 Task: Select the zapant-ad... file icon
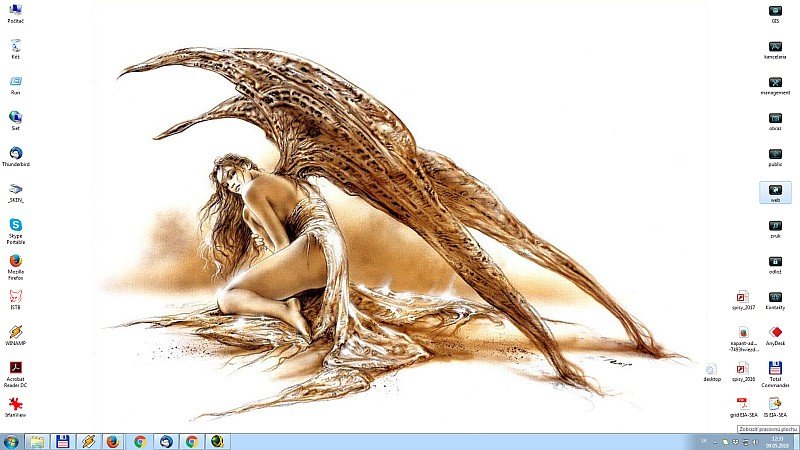[x=743, y=339]
